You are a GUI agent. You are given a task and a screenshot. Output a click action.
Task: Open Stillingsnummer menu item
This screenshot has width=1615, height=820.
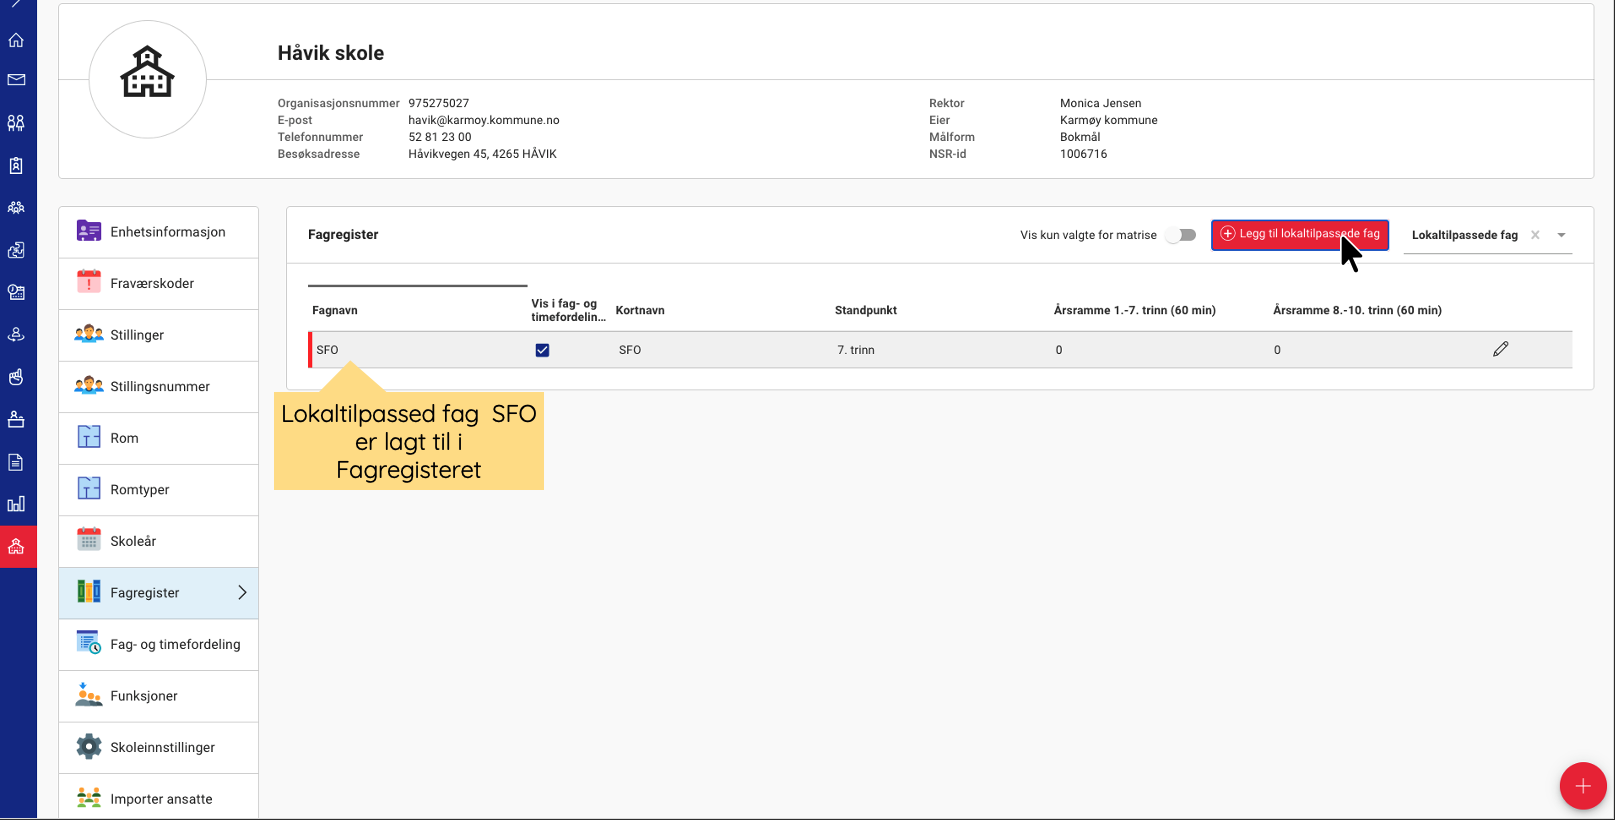click(158, 387)
